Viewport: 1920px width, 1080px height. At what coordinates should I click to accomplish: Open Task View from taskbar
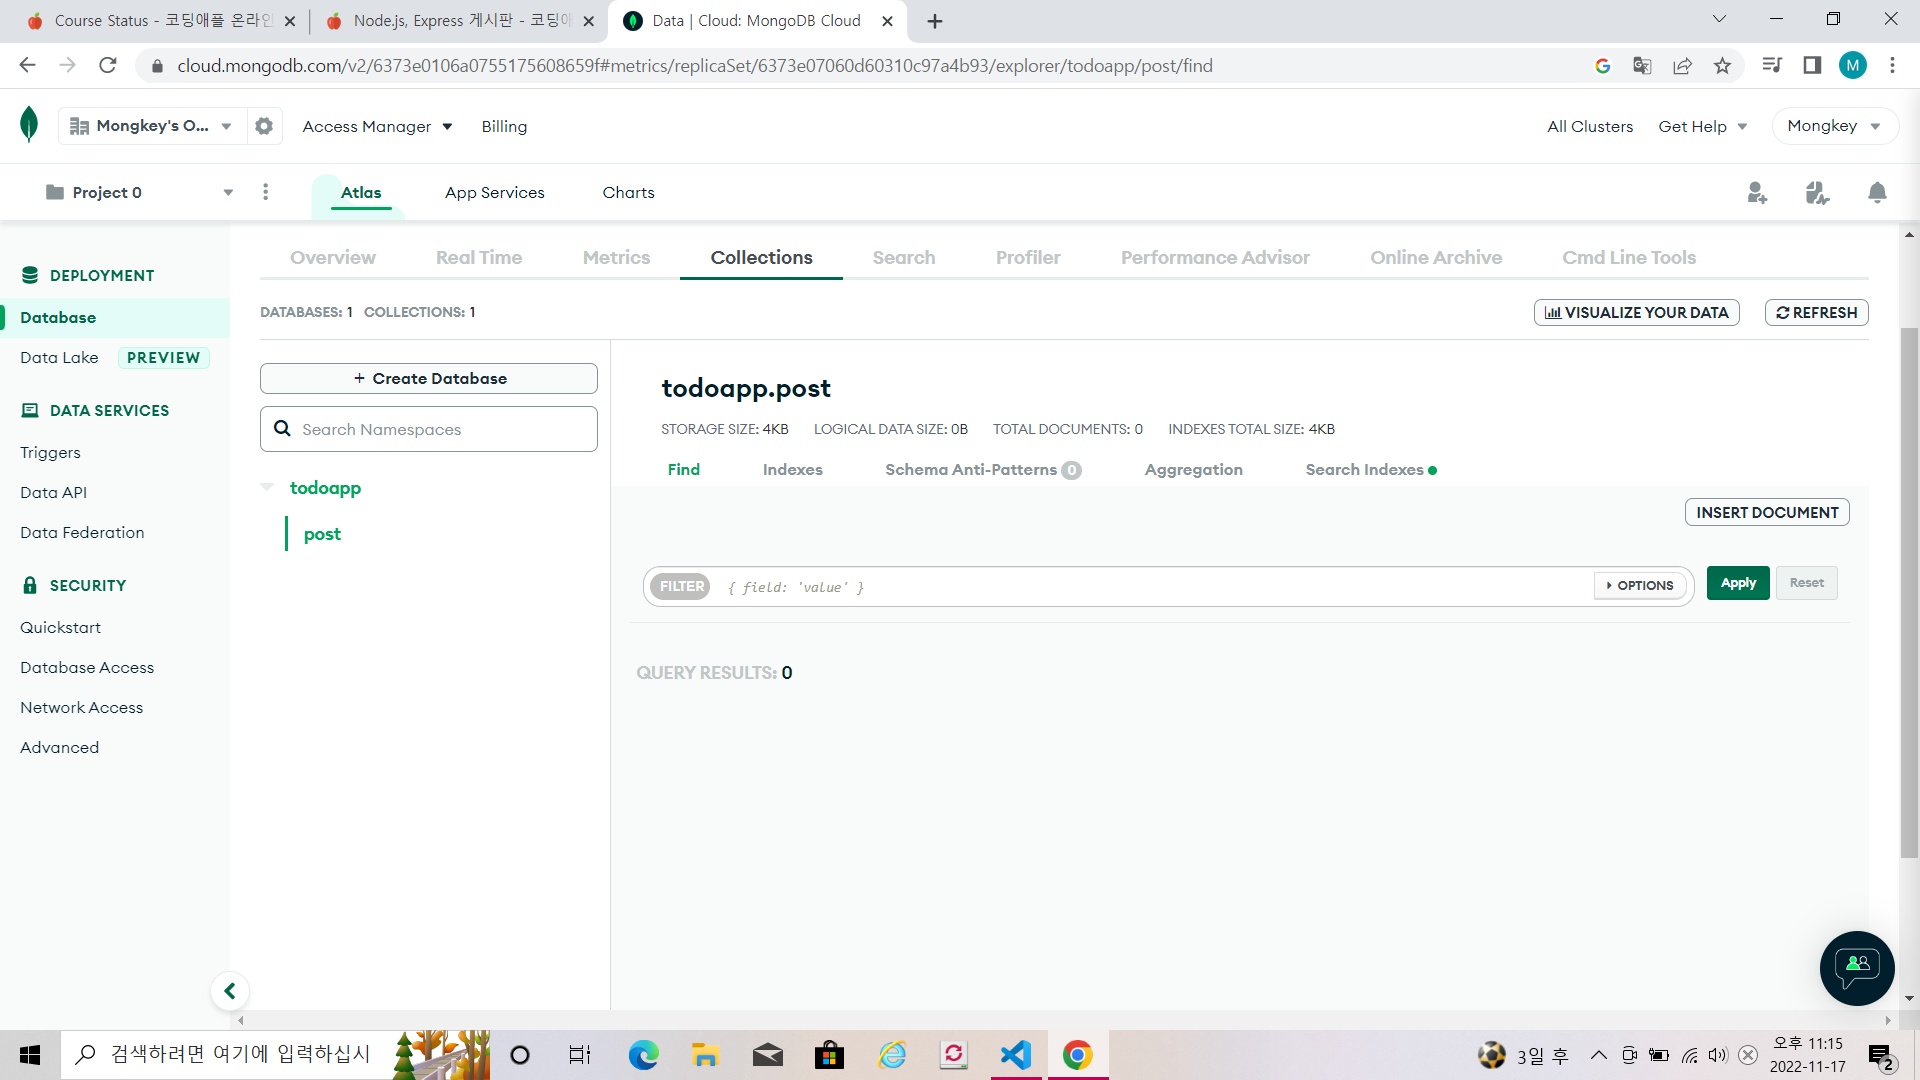click(580, 1055)
